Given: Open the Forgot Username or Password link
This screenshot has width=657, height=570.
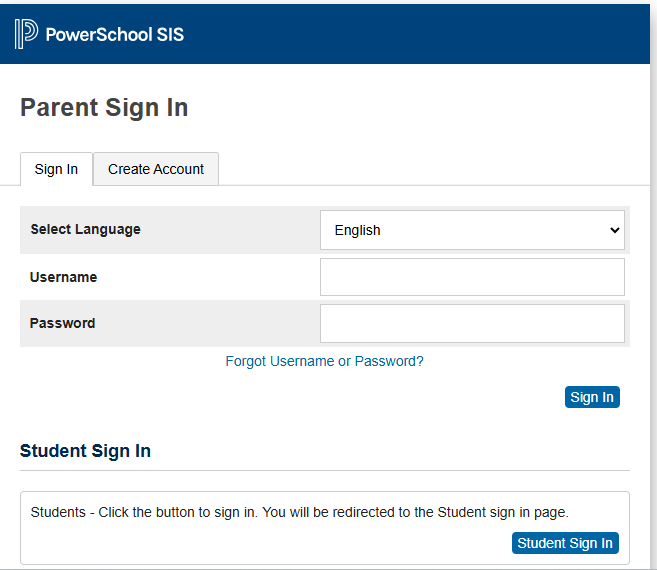Looking at the screenshot, I should [x=324, y=361].
